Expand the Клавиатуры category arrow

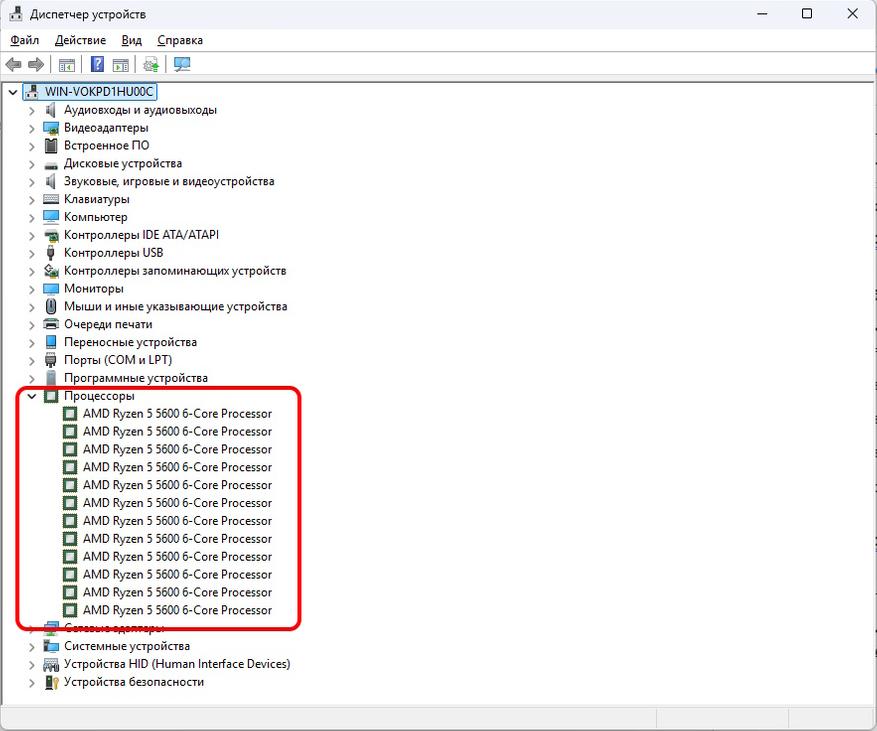click(x=32, y=200)
